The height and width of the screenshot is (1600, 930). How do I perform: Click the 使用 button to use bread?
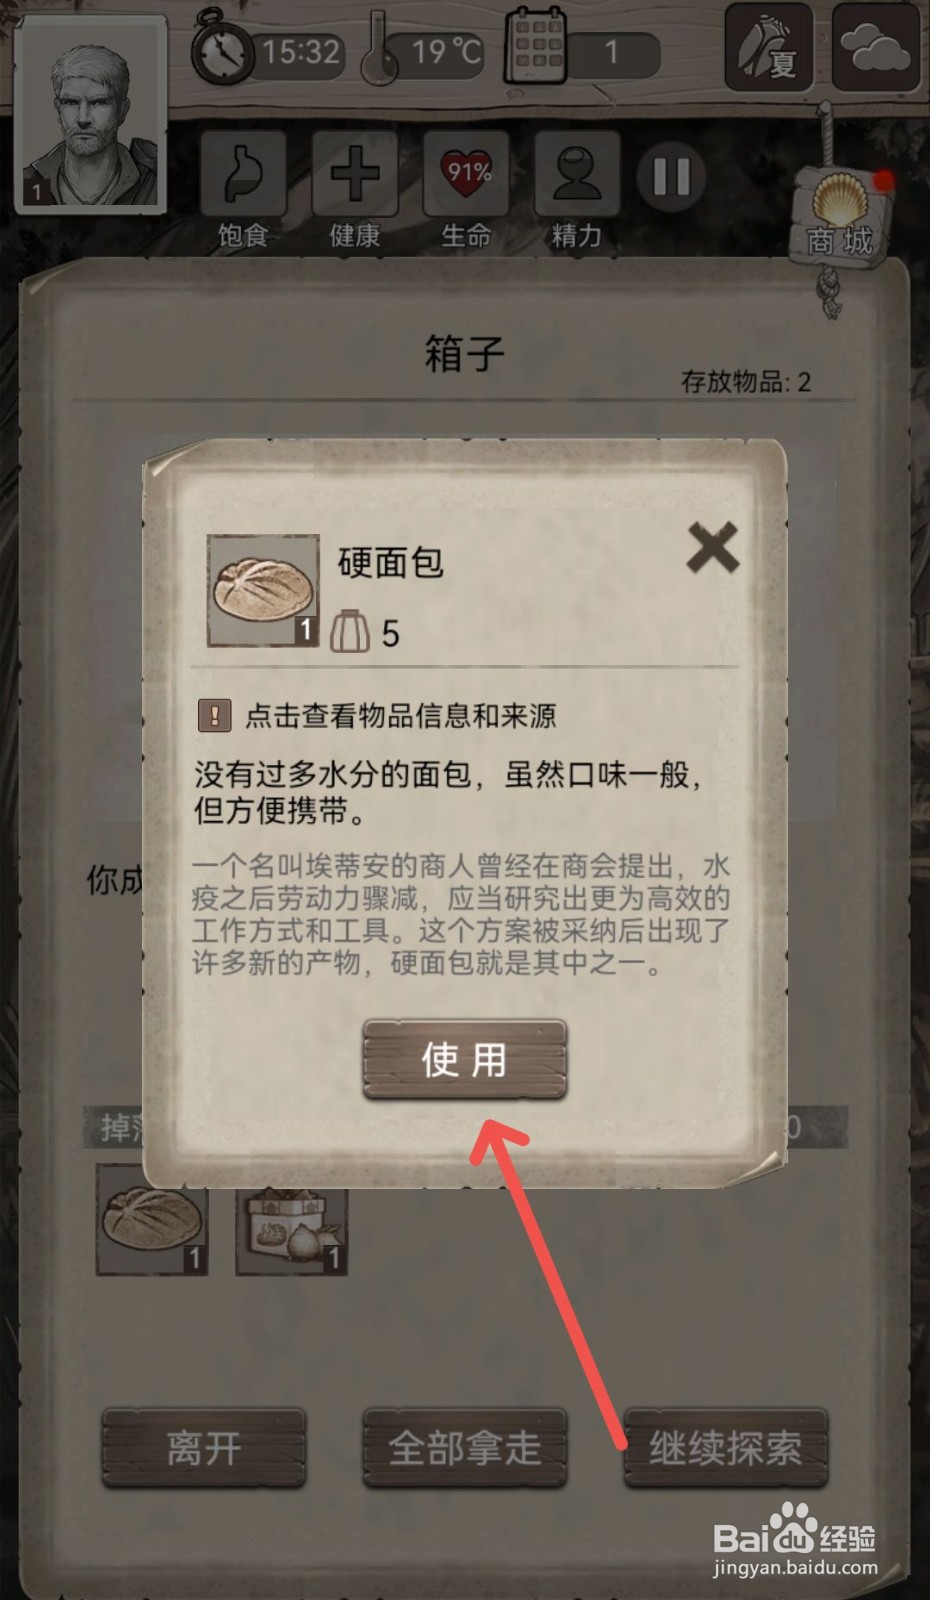pos(464,1060)
